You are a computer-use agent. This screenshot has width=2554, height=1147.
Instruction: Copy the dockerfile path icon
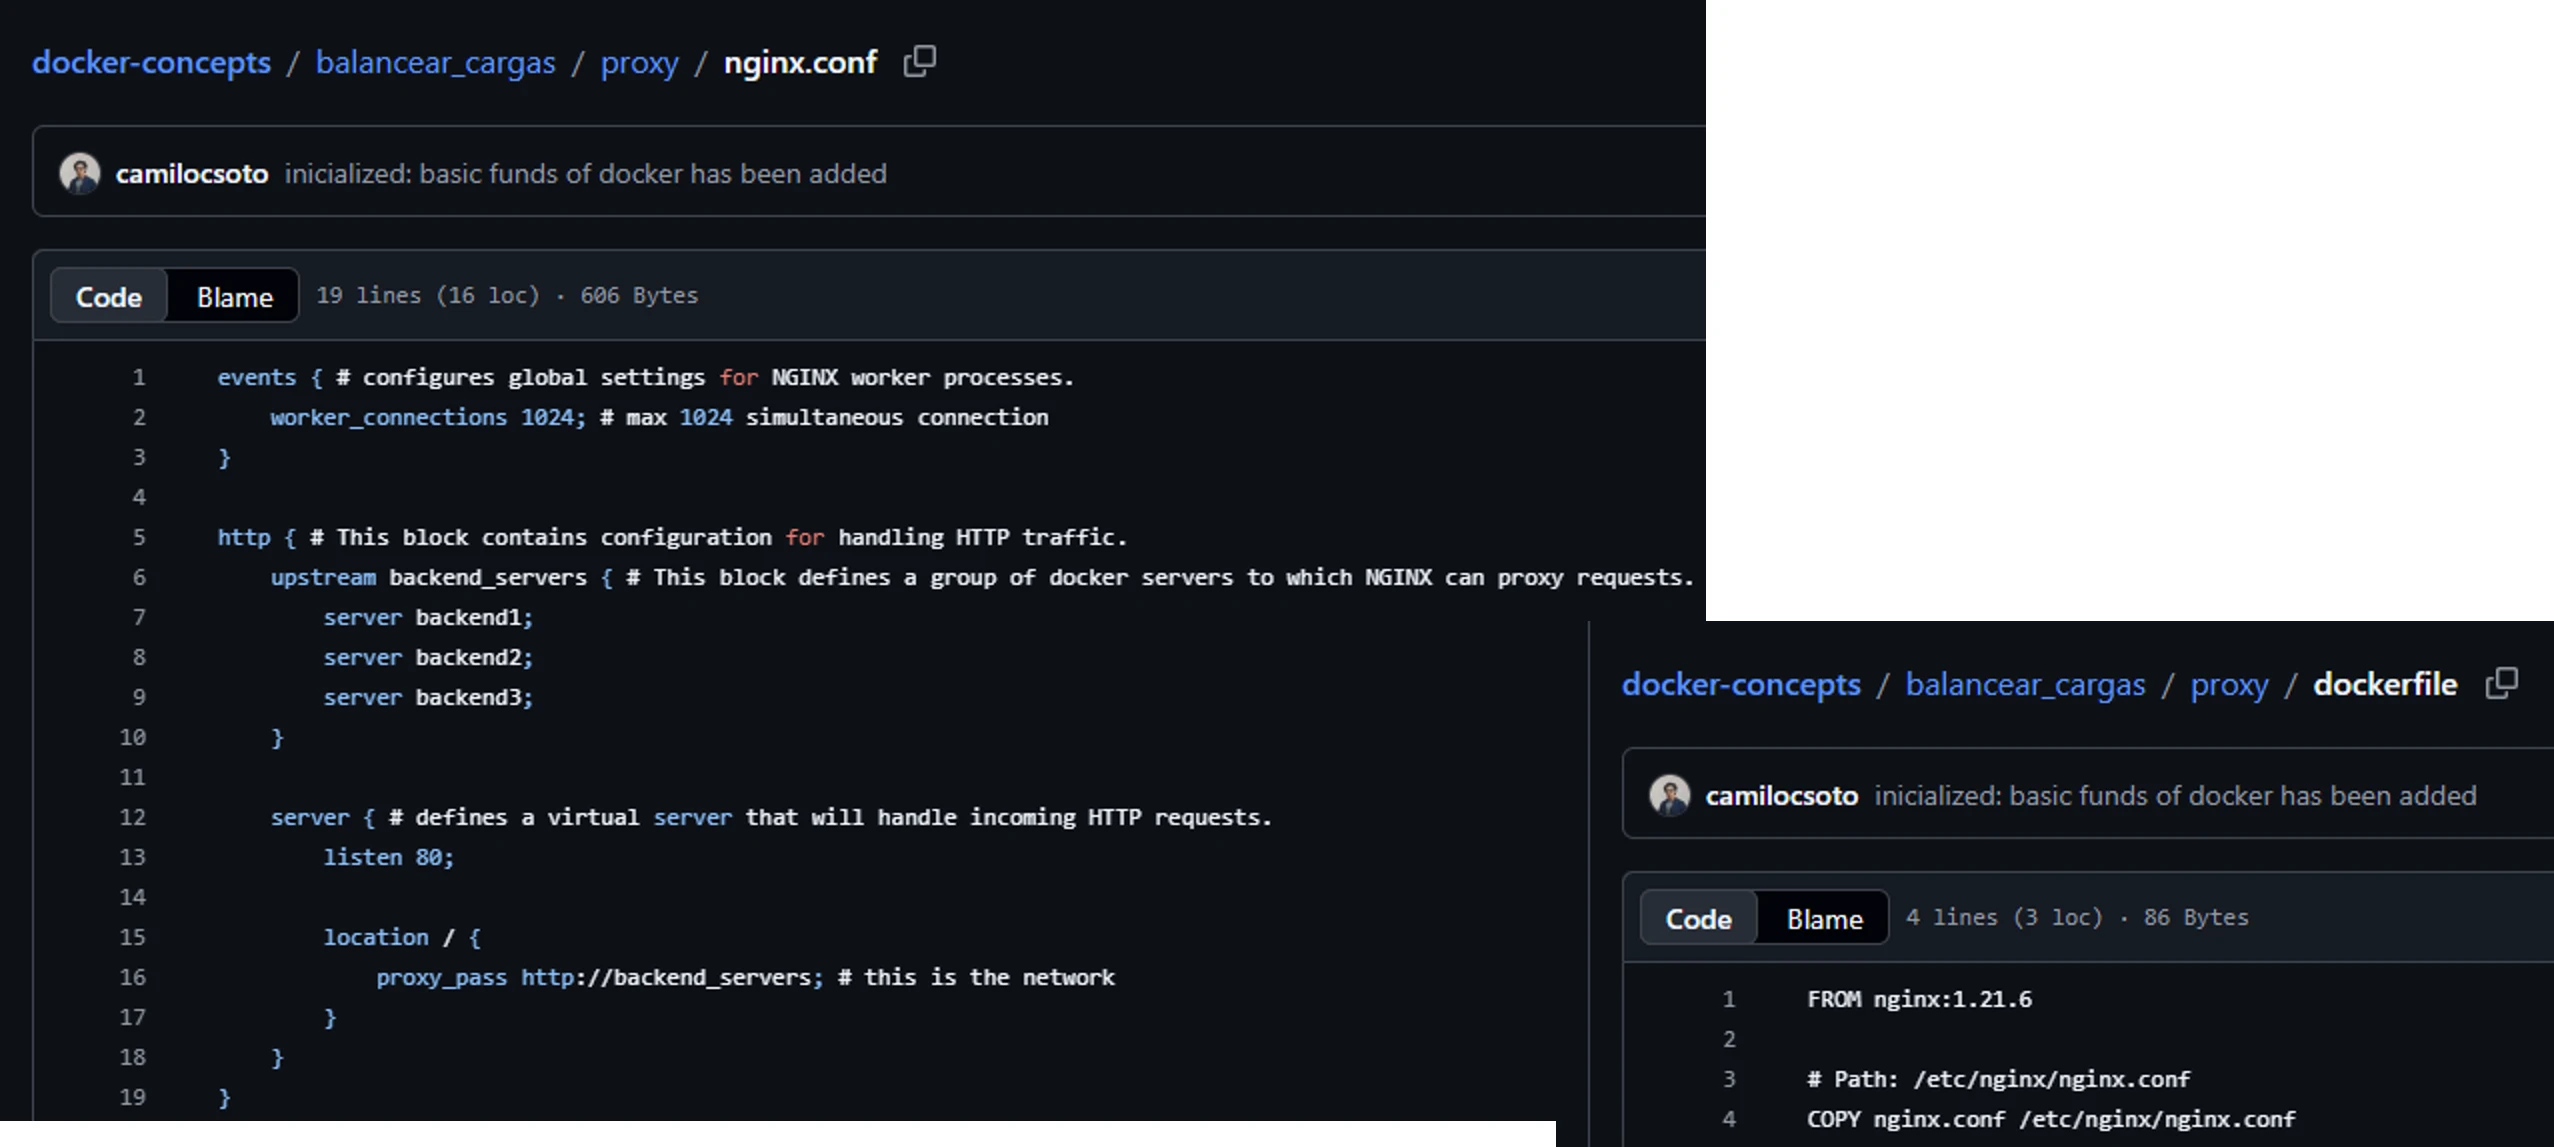(2501, 683)
